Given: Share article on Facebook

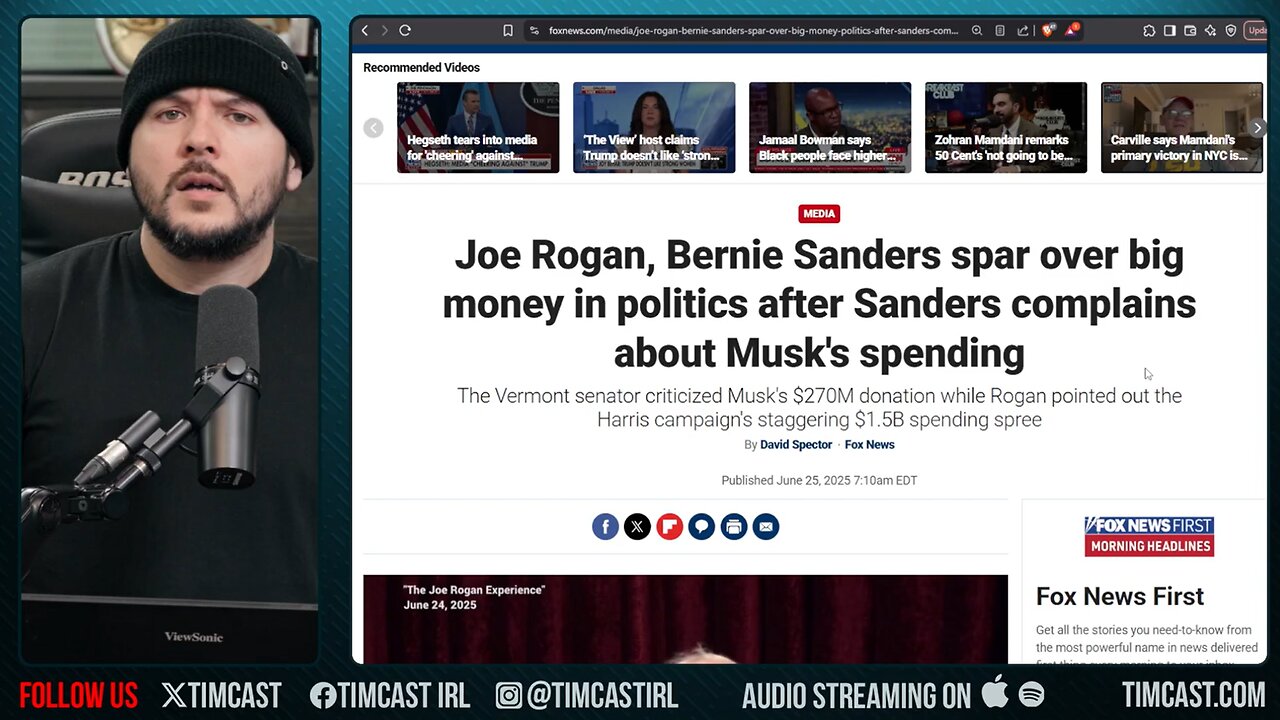Looking at the screenshot, I should click(605, 526).
